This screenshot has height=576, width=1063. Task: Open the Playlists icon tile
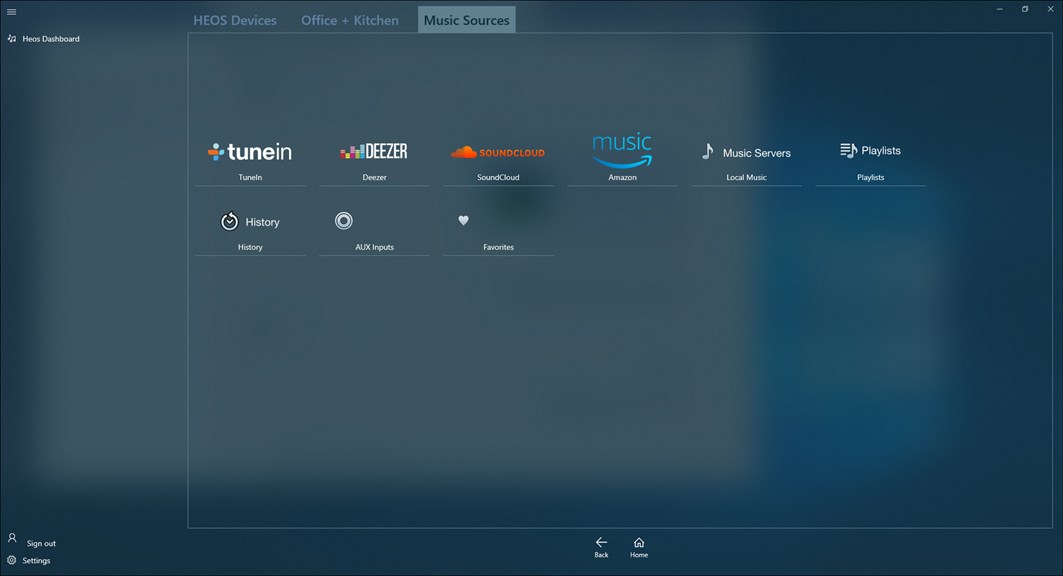[870, 150]
